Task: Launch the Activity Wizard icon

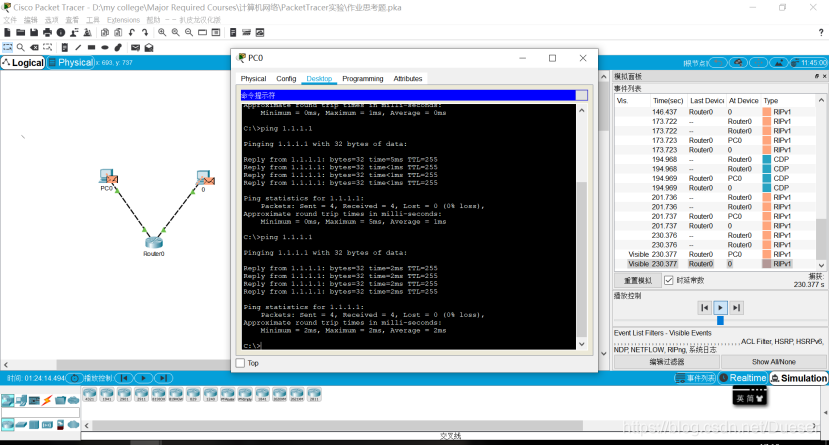Action: tap(74, 33)
